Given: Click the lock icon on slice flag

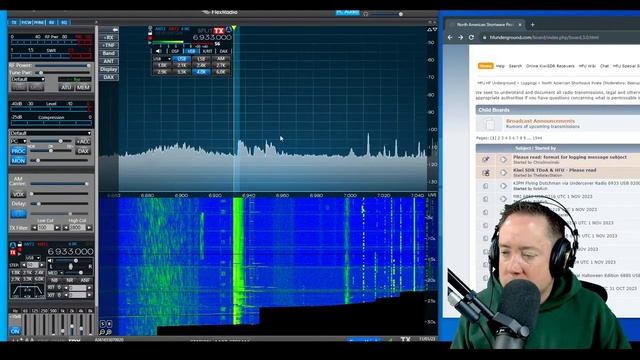Looking at the screenshot, I should [150, 33].
